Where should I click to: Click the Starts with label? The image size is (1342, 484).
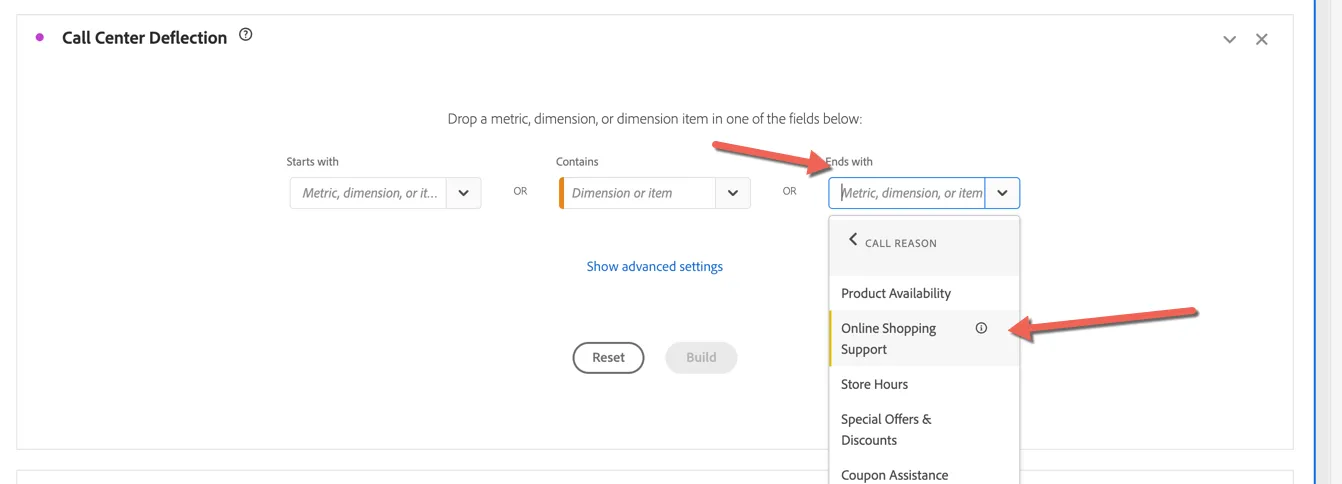coord(313,161)
